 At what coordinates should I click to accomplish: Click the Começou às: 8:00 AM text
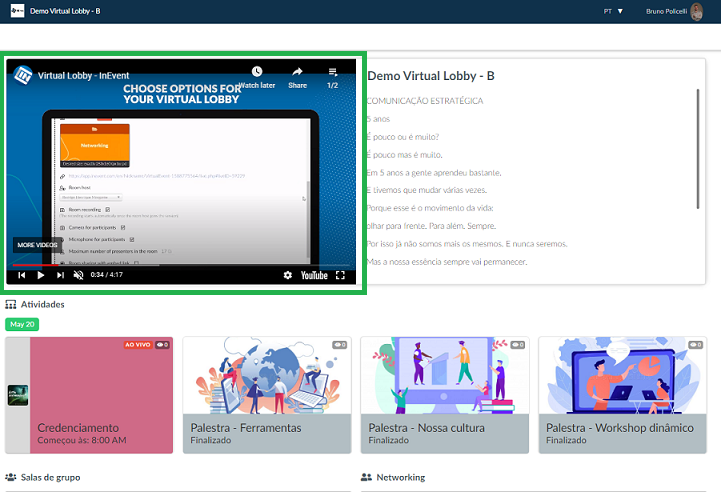coord(82,441)
